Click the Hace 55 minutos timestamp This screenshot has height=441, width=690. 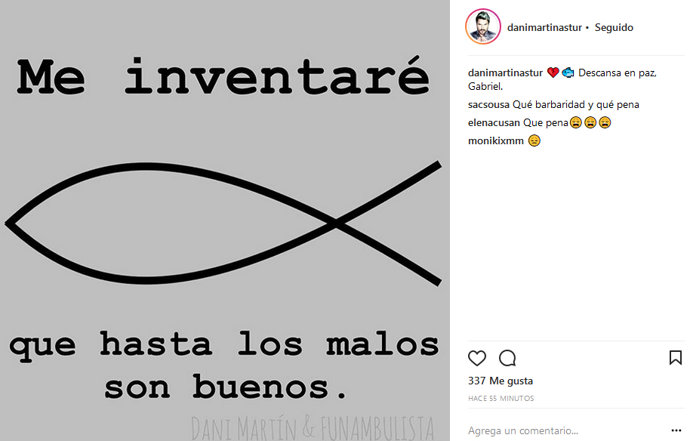(x=501, y=398)
